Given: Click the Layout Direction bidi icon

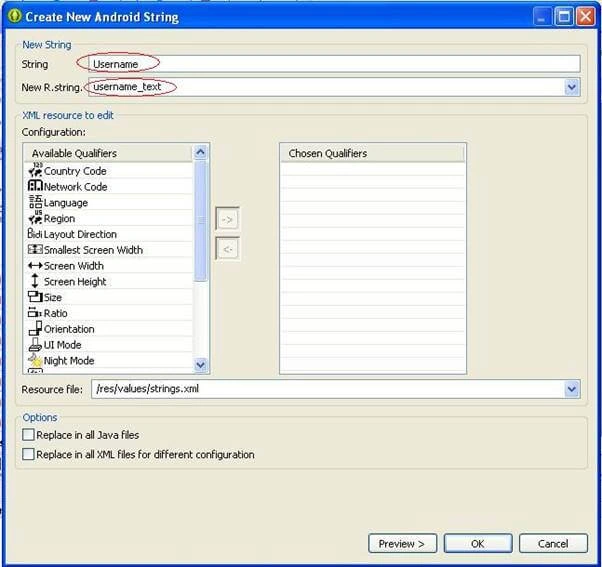Looking at the screenshot, I should pos(35,233).
